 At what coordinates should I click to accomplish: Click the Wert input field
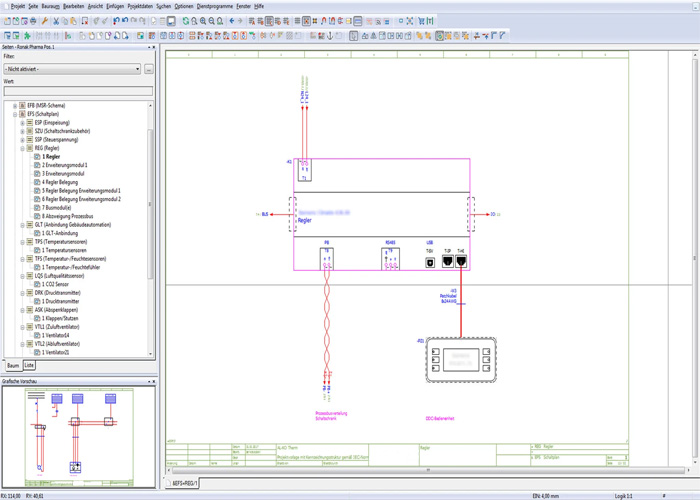[77, 91]
